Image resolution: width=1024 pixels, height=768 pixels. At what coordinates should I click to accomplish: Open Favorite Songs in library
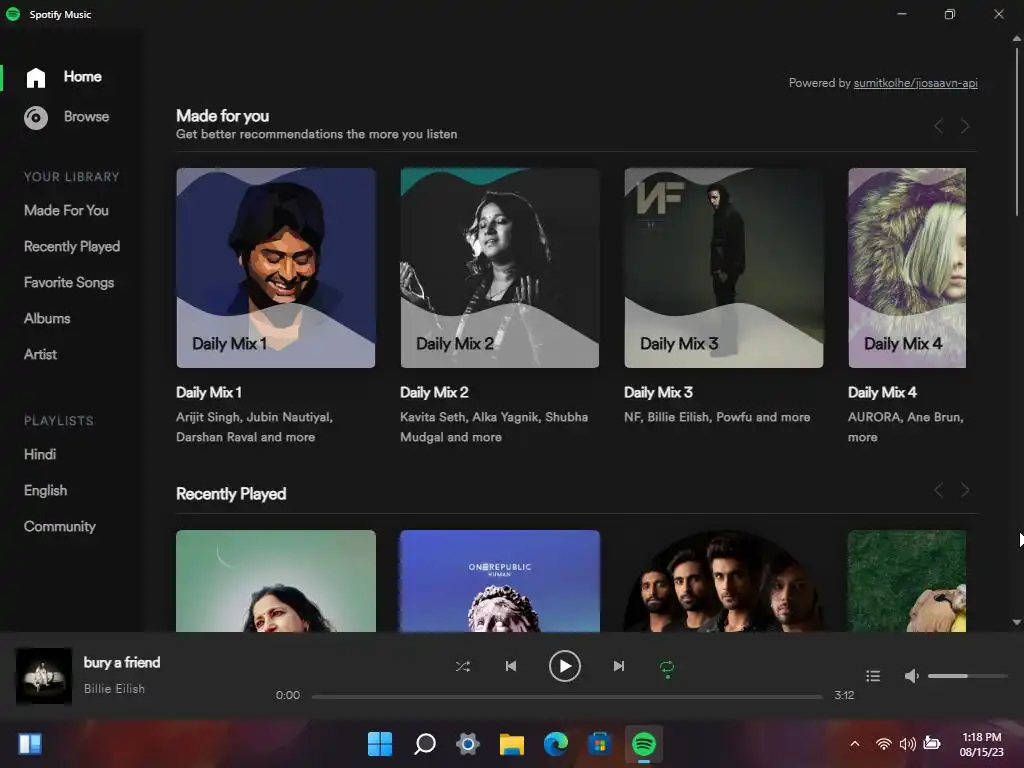pos(69,282)
